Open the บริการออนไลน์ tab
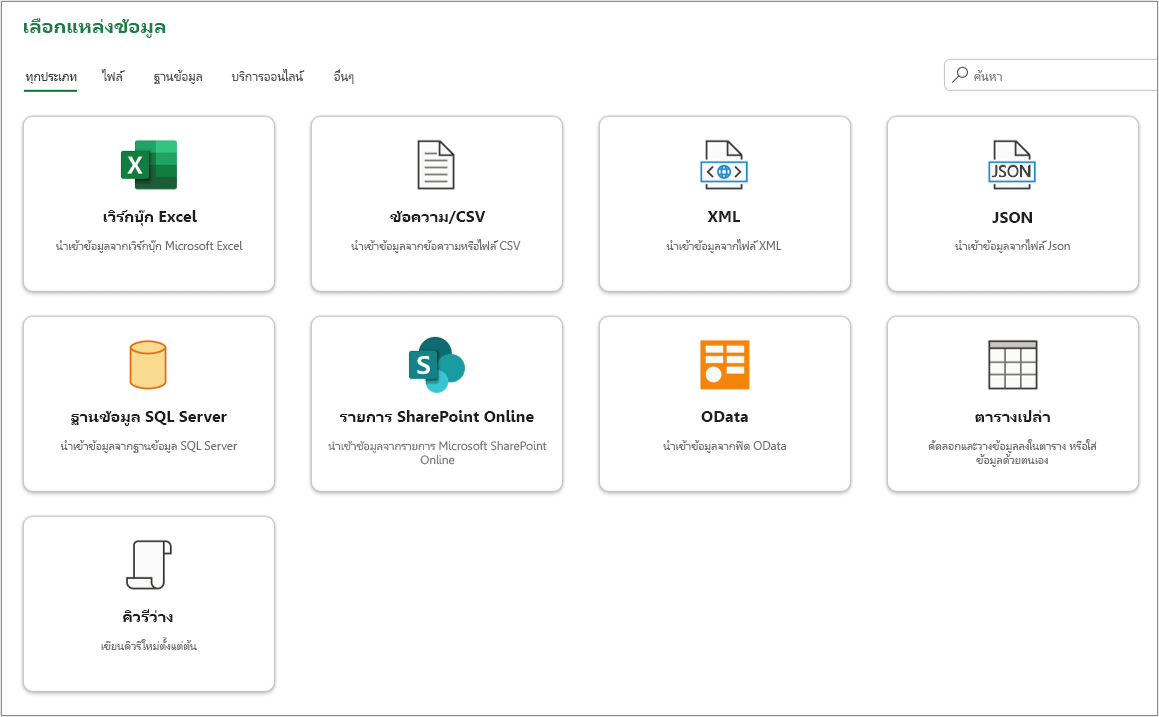The image size is (1159, 717). coord(268,76)
